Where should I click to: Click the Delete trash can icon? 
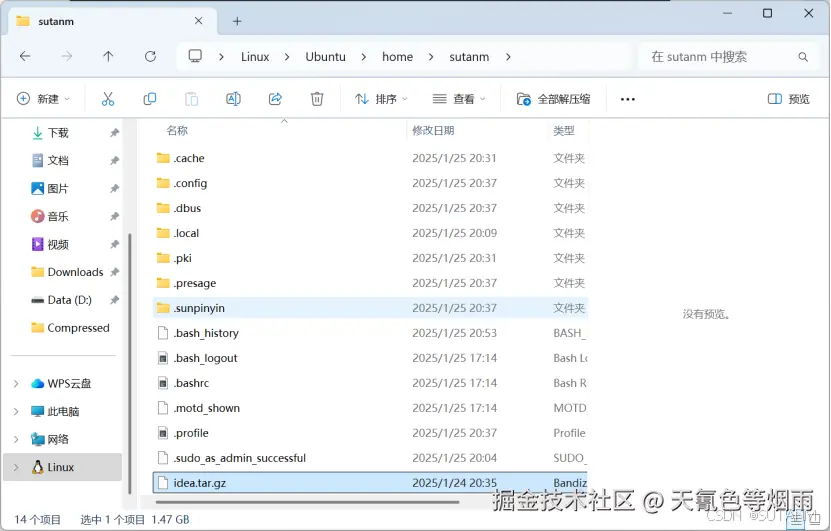pos(317,99)
